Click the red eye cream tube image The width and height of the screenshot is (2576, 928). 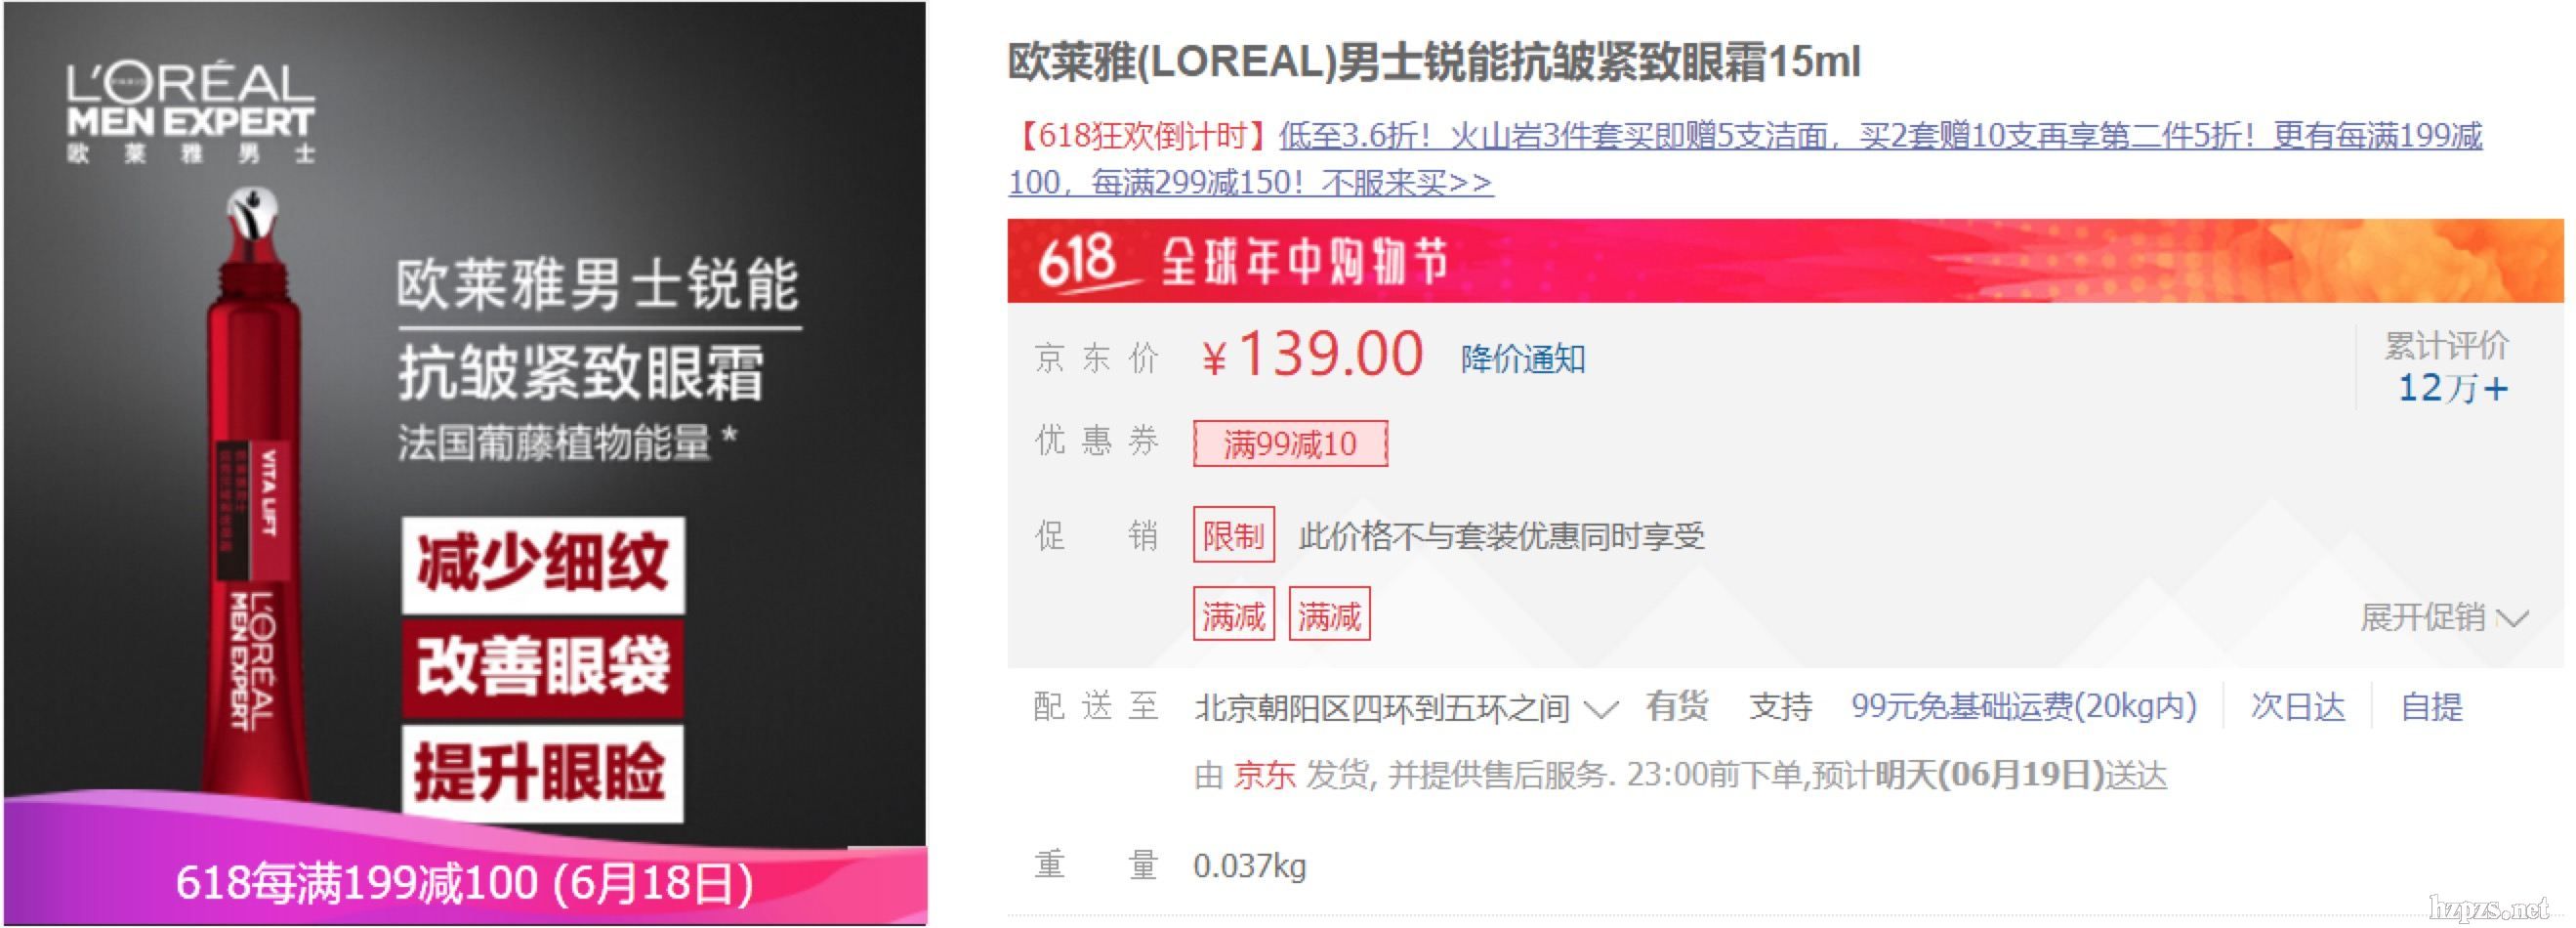(x=251, y=495)
